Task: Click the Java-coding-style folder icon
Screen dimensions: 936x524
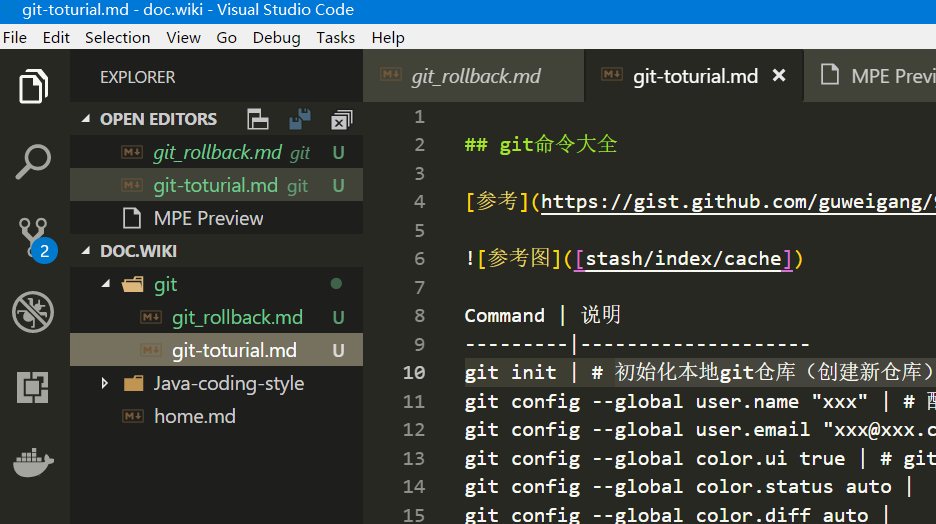Action: [133, 383]
